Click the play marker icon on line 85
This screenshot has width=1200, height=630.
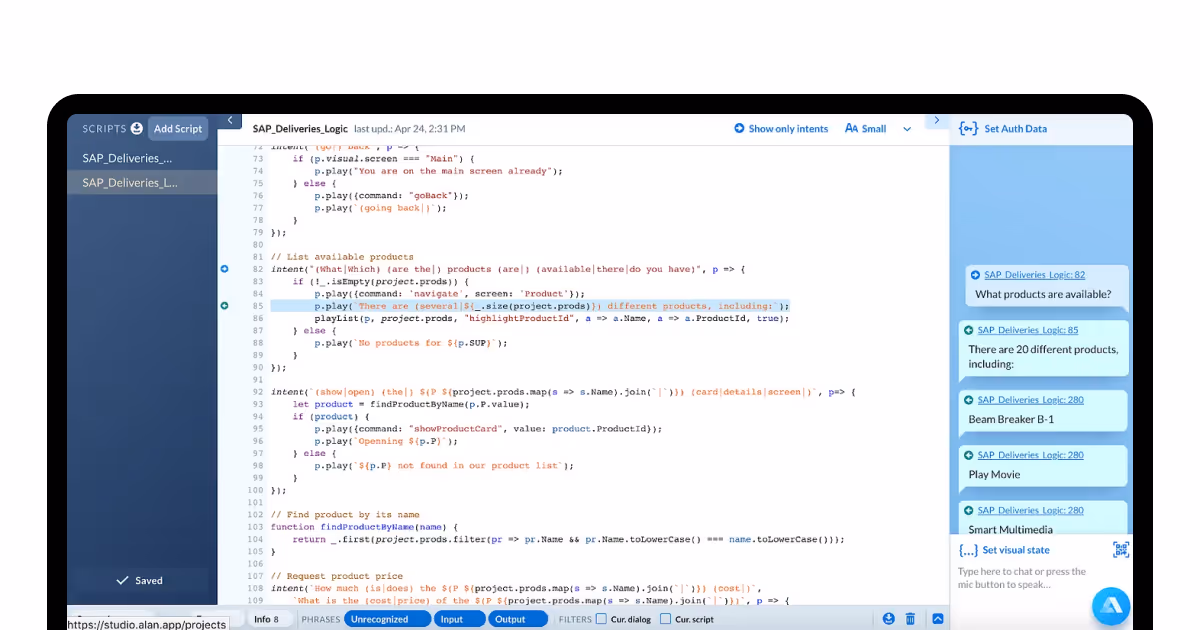224,305
